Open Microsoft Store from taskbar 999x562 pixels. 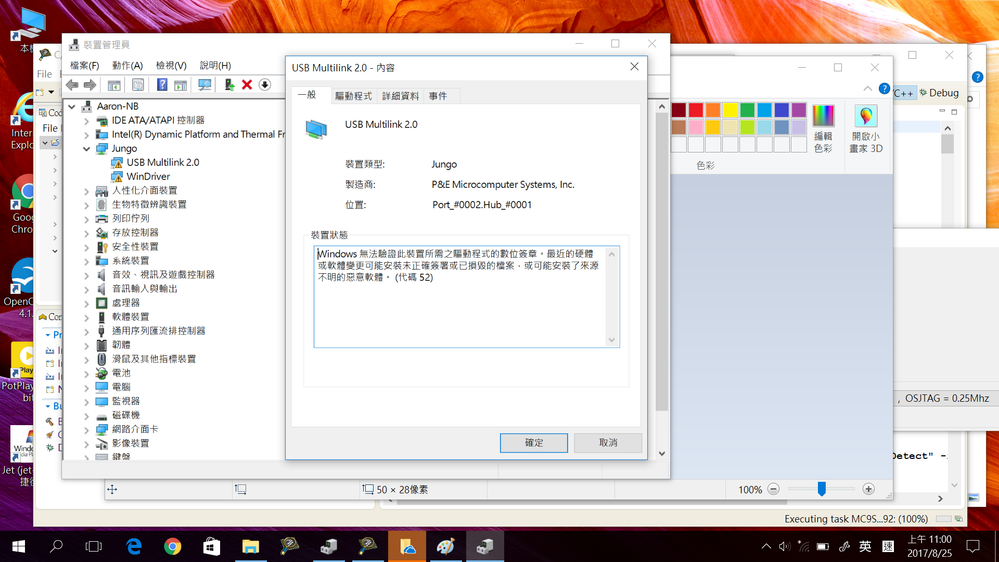click(x=212, y=546)
